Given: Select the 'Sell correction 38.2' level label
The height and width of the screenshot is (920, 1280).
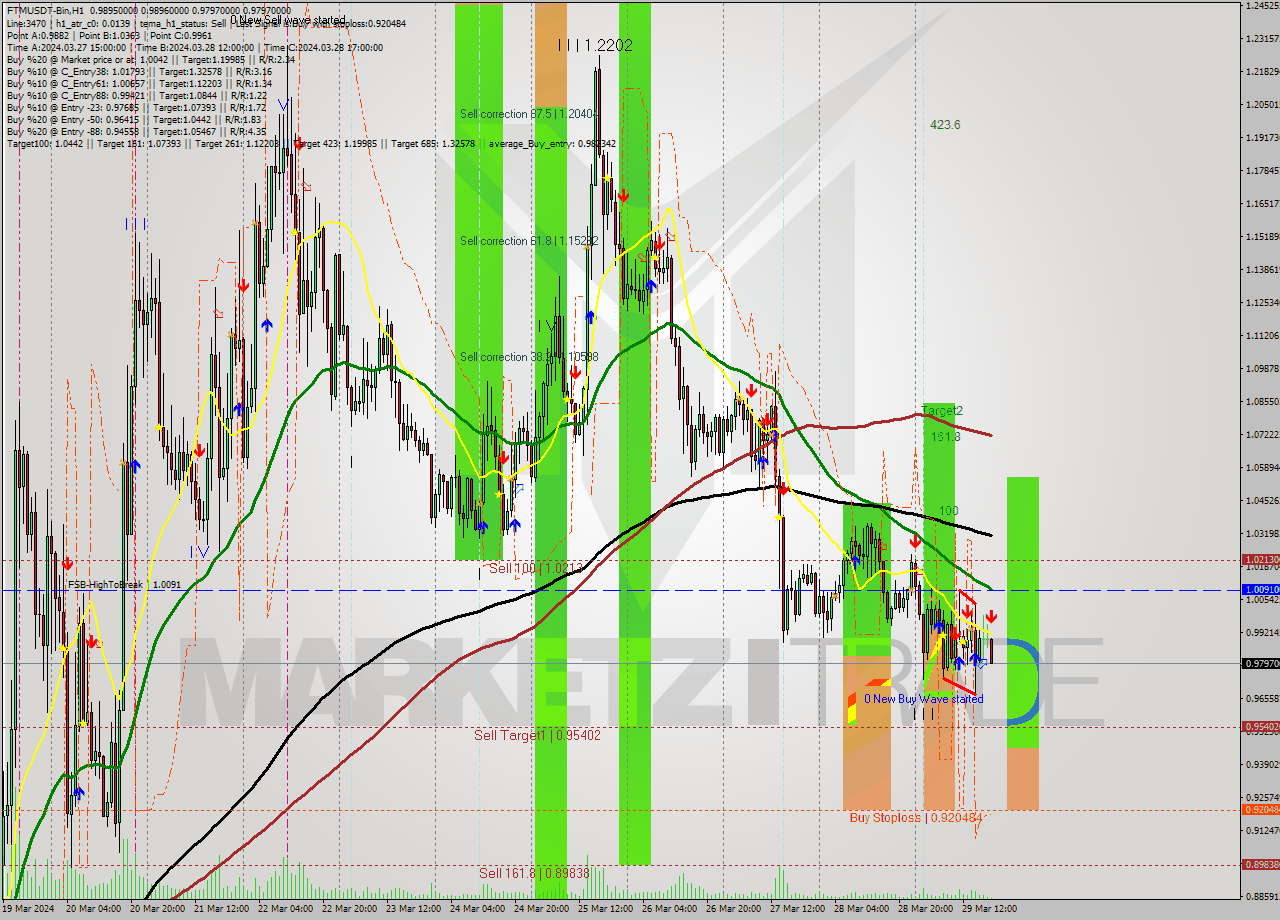Looking at the screenshot, I should tap(529, 357).
